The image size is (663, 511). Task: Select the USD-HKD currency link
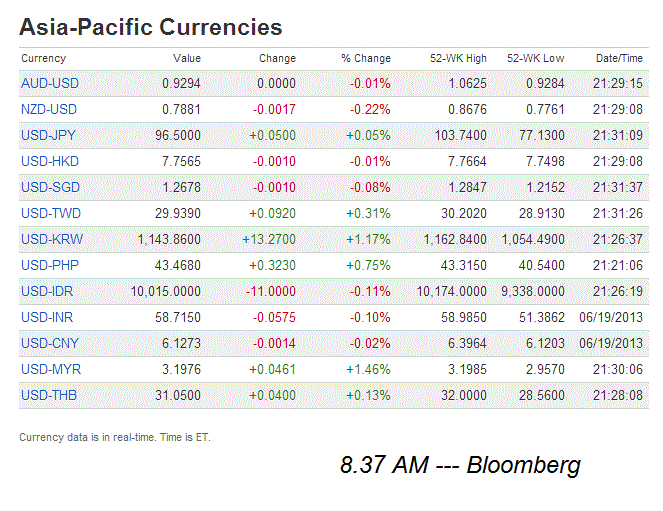49,161
